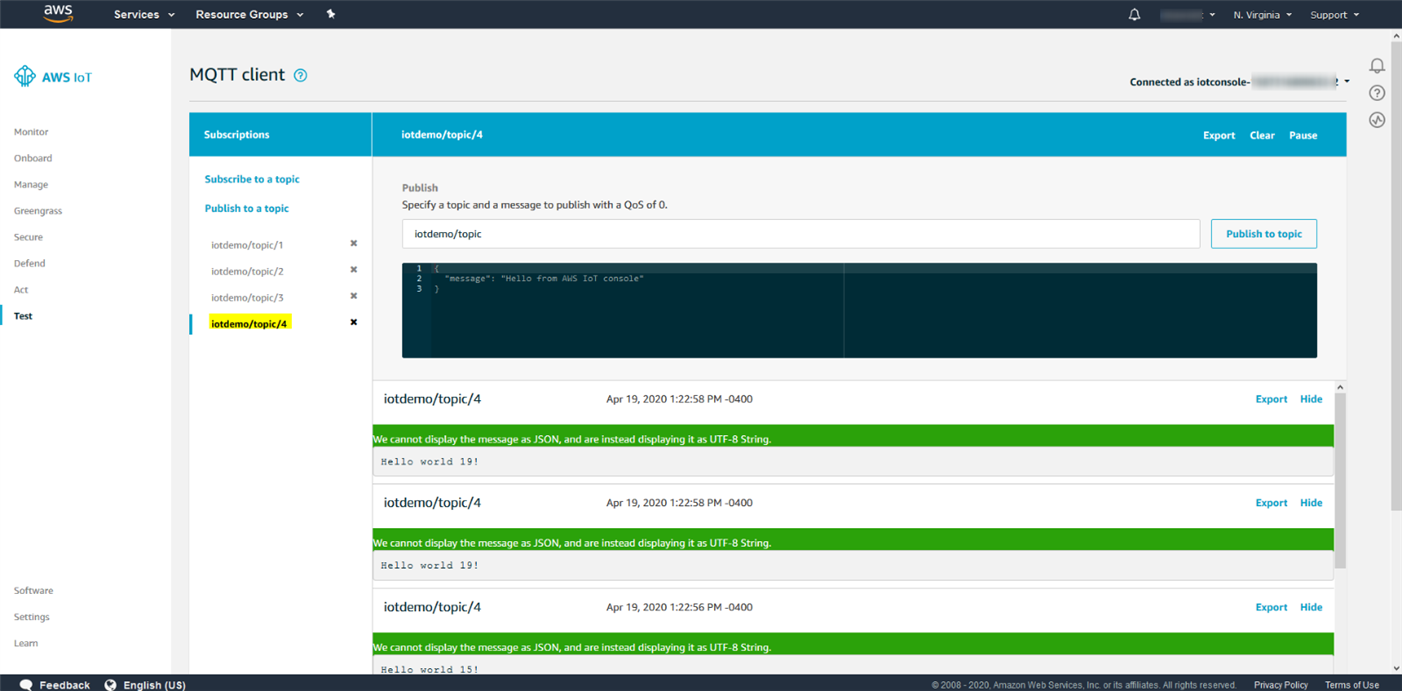Click the AWS logo in header
Image resolution: width=1402 pixels, height=691 pixels.
pyautogui.click(x=58, y=13)
